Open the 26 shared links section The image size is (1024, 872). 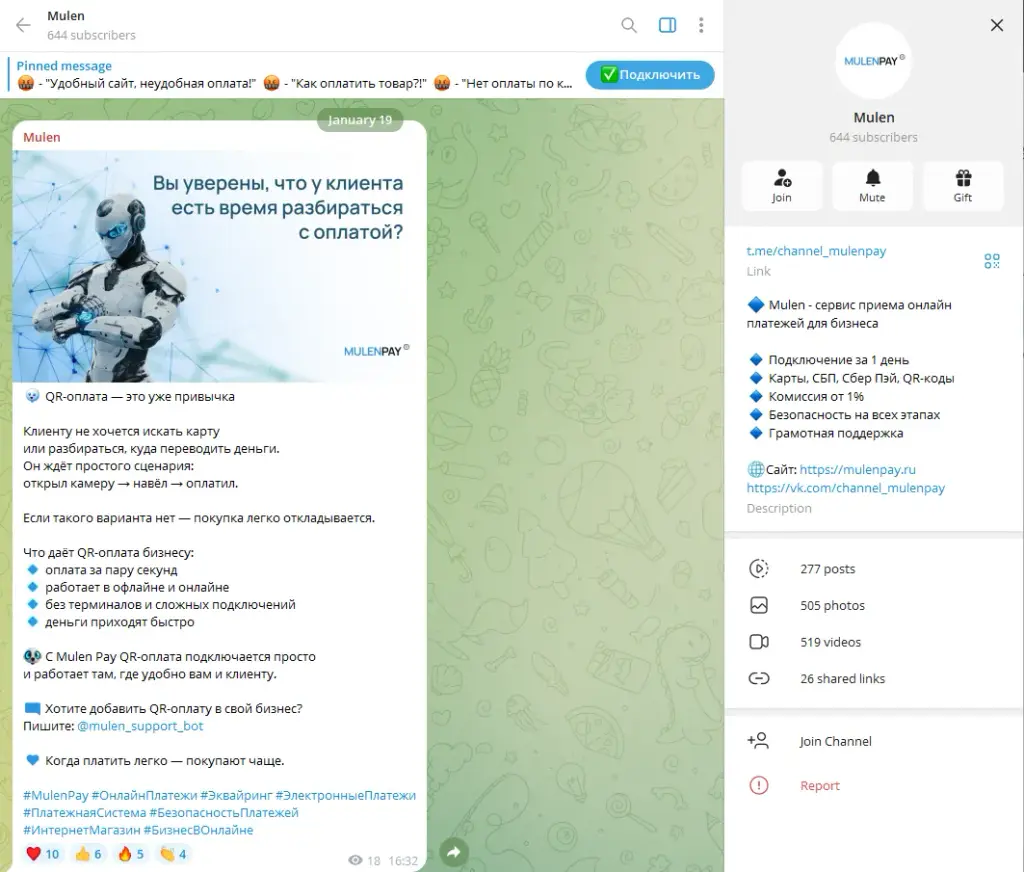(874, 679)
